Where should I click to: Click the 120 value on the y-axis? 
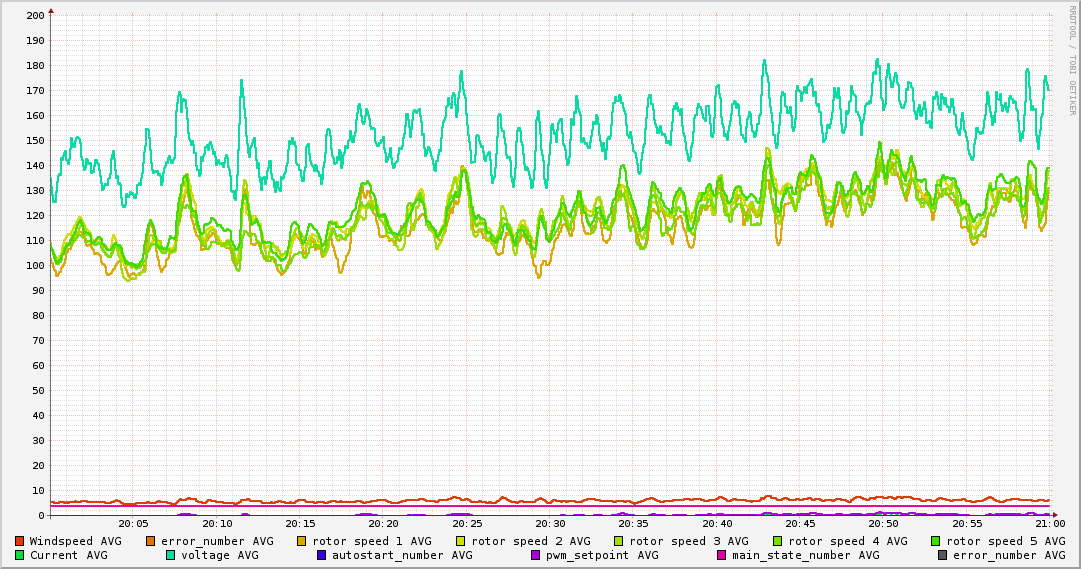click(35, 215)
